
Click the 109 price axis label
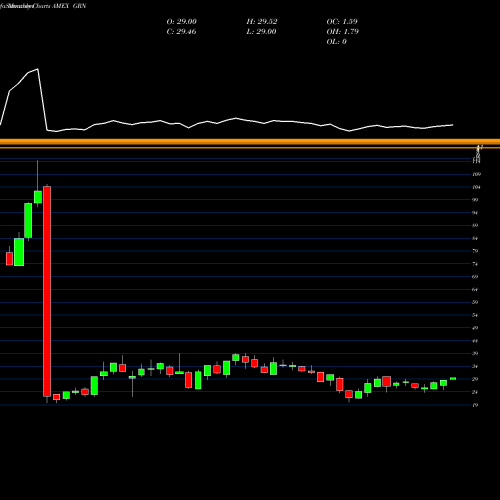(477, 174)
